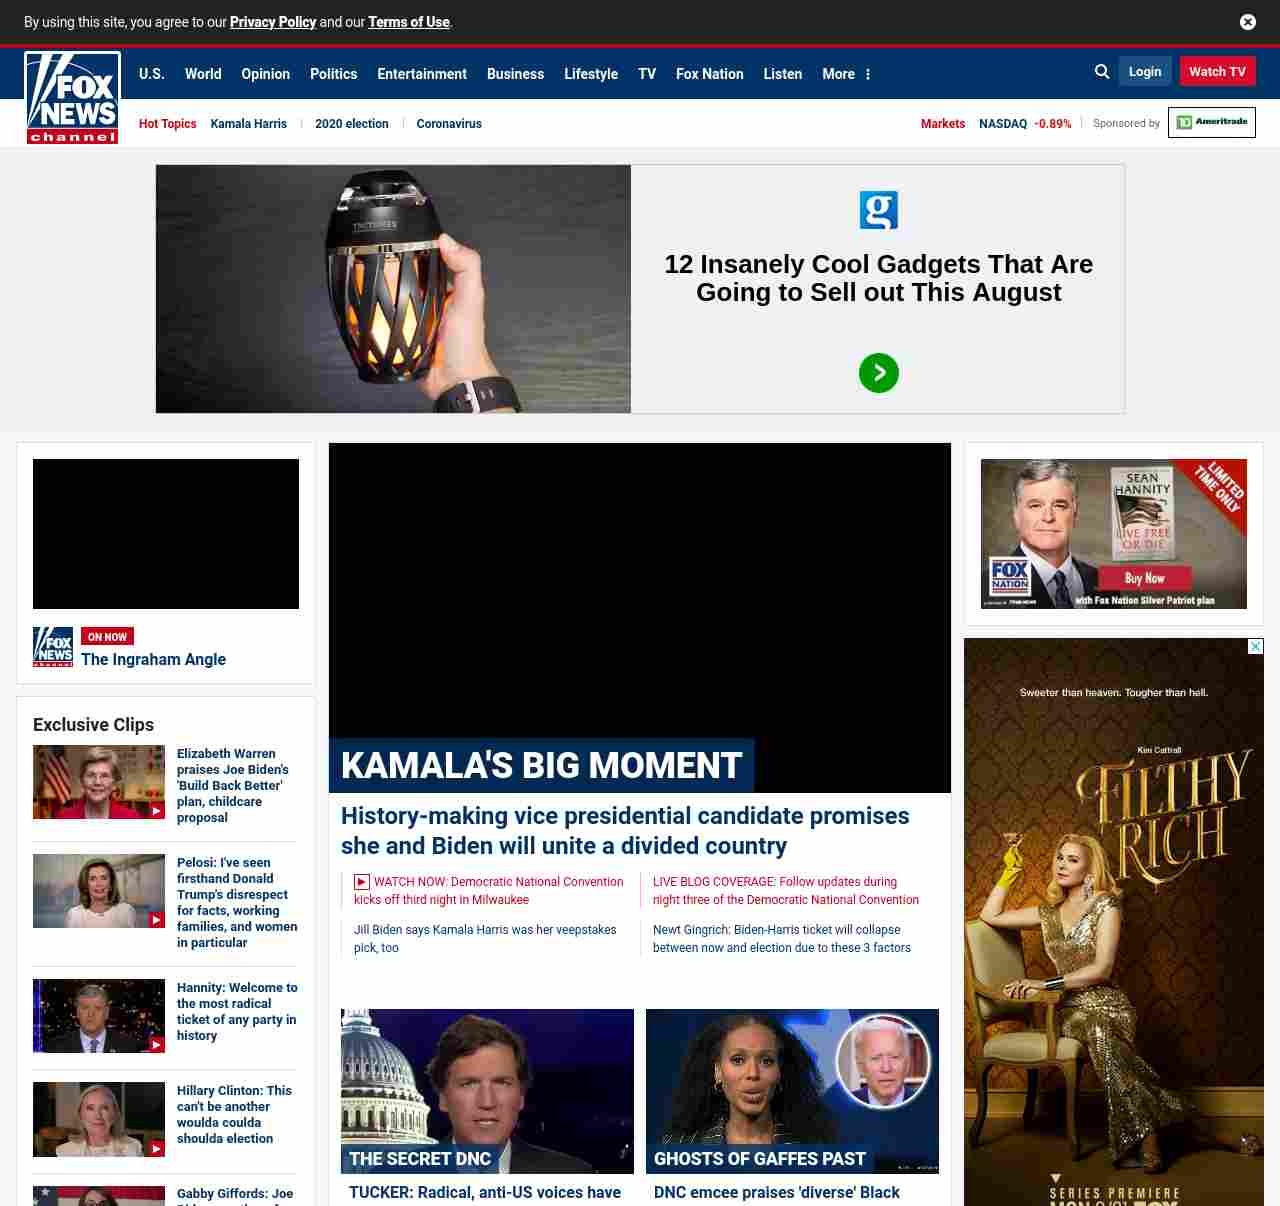Open the Newt Gingrich Biden-Harris ticket article
This screenshot has width=1280, height=1206.
781,939
